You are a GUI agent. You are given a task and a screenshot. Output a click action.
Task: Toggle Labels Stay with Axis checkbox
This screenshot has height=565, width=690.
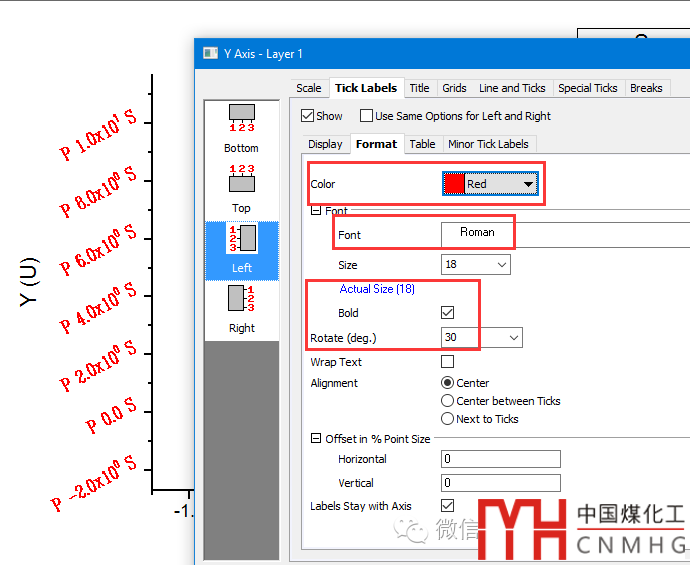pos(447,505)
